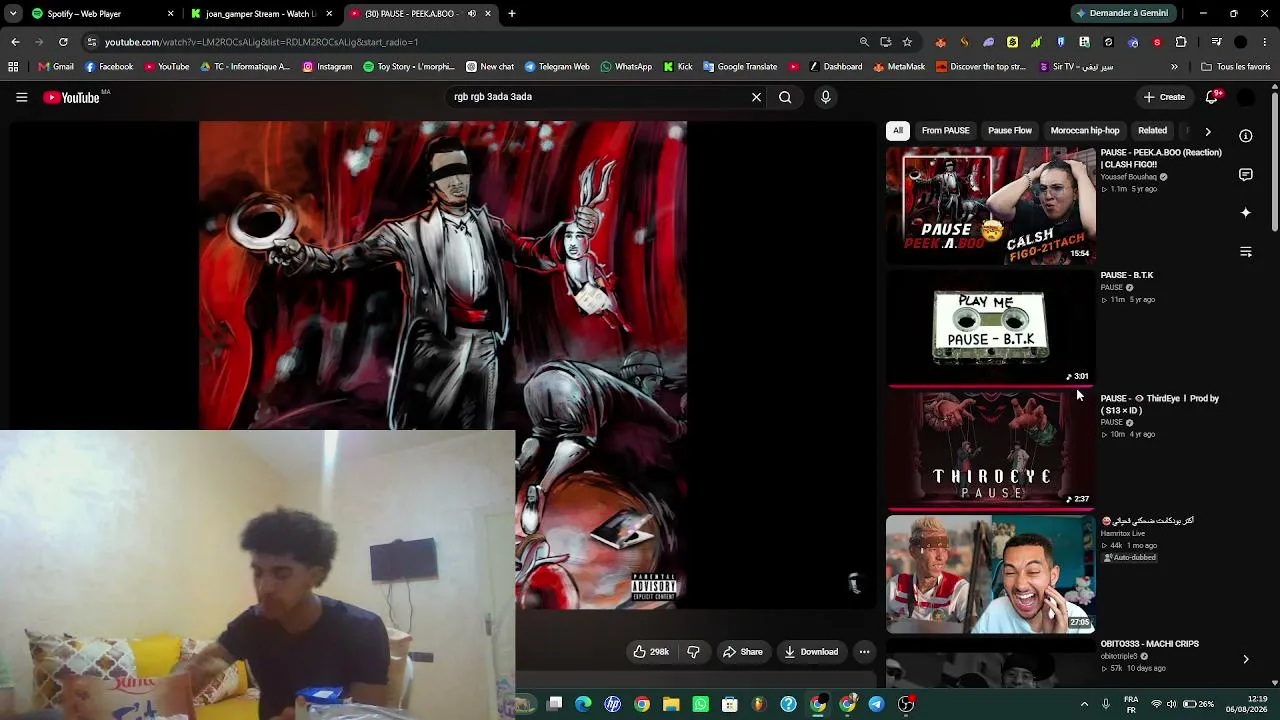Run the search with the magnifier button
This screenshot has width=1280, height=720.
785,97
